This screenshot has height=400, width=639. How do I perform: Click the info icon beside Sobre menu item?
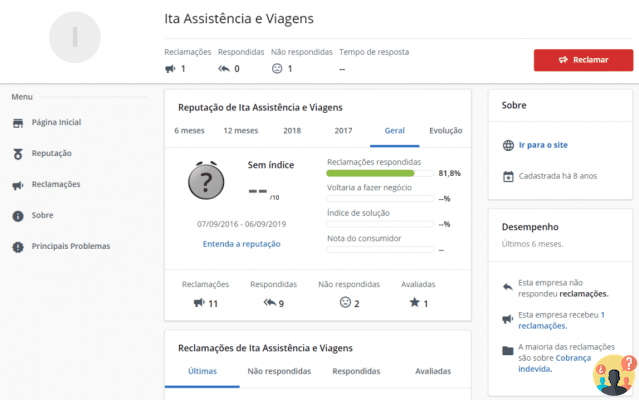18,216
